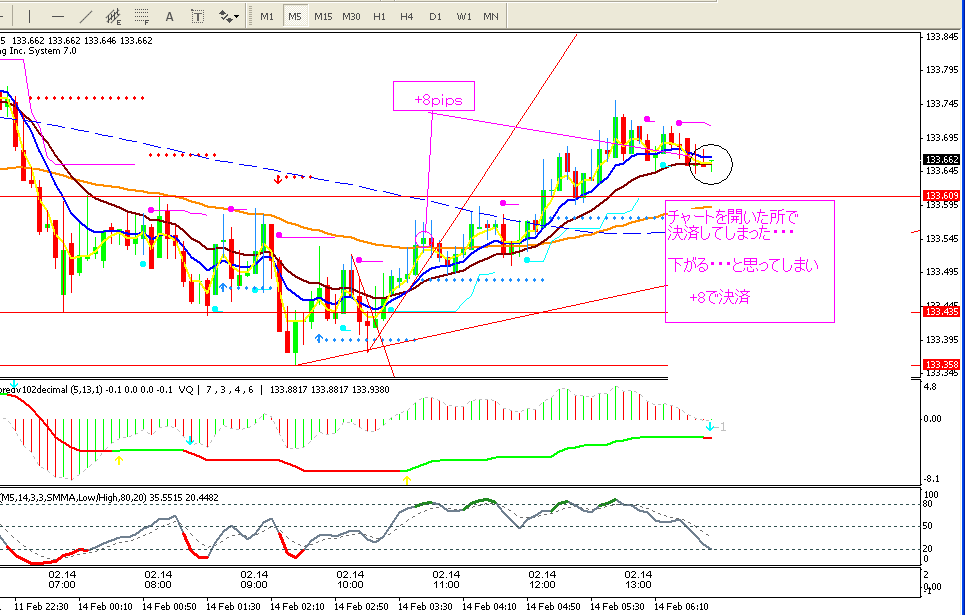Screen dimensions: 965x615
Task: Click the 133.845 price scale value
Action: [x=942, y=36]
